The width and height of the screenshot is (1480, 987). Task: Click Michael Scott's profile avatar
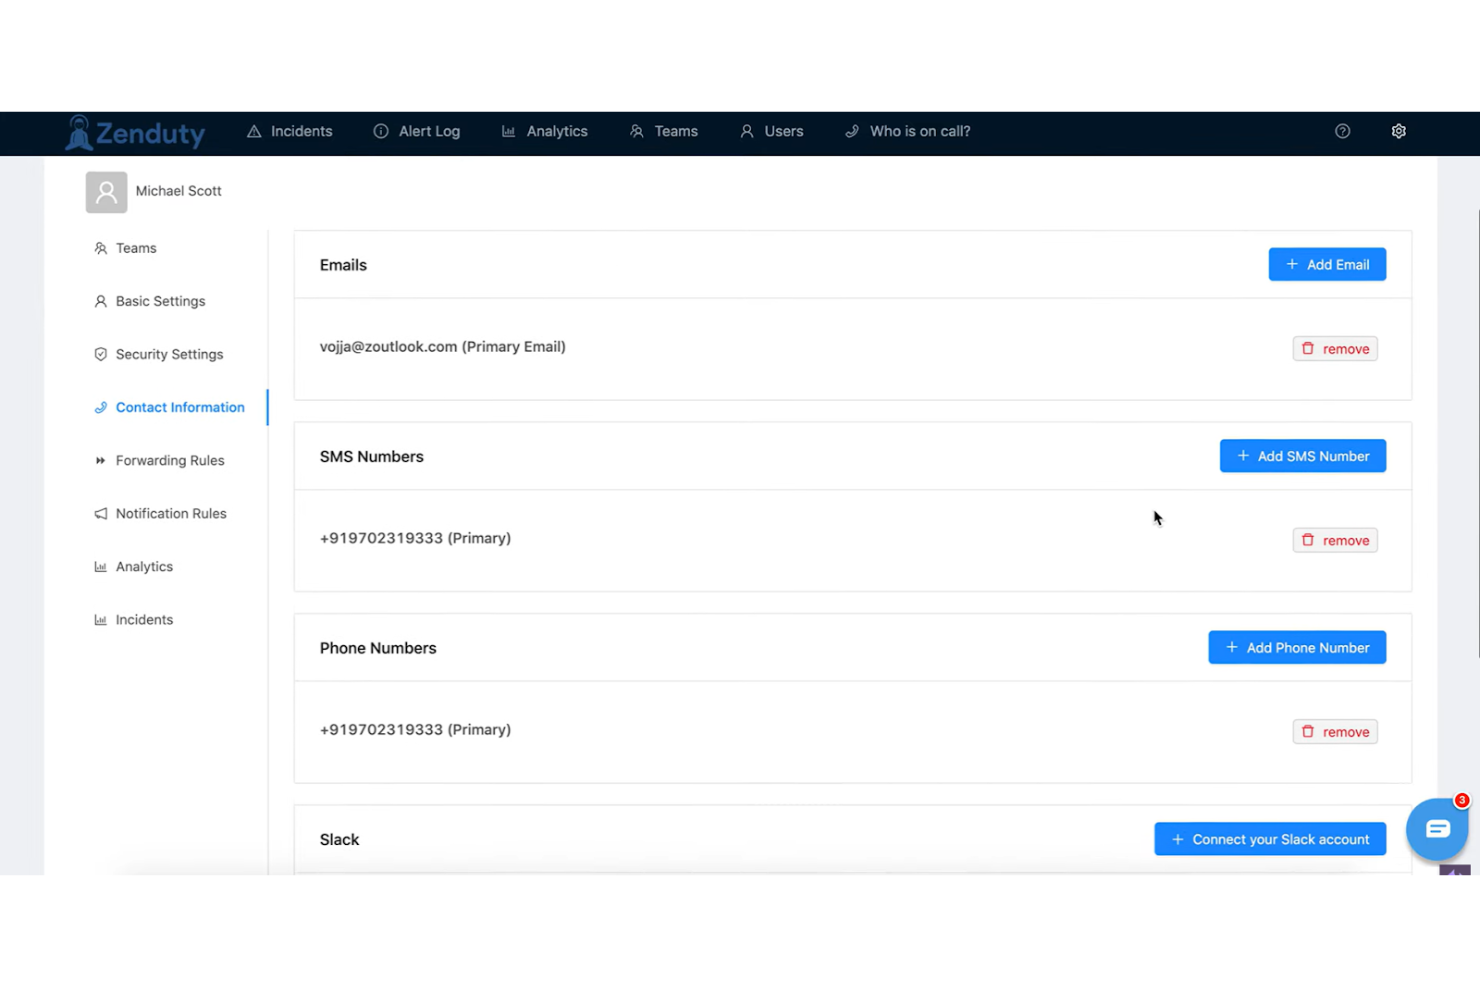[x=106, y=191]
